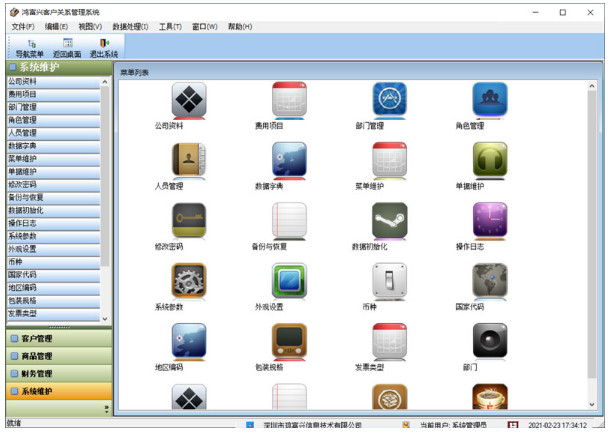The height and width of the screenshot is (438, 611).
Task: Select 公司资料 in the sidebar list
Action: point(53,81)
